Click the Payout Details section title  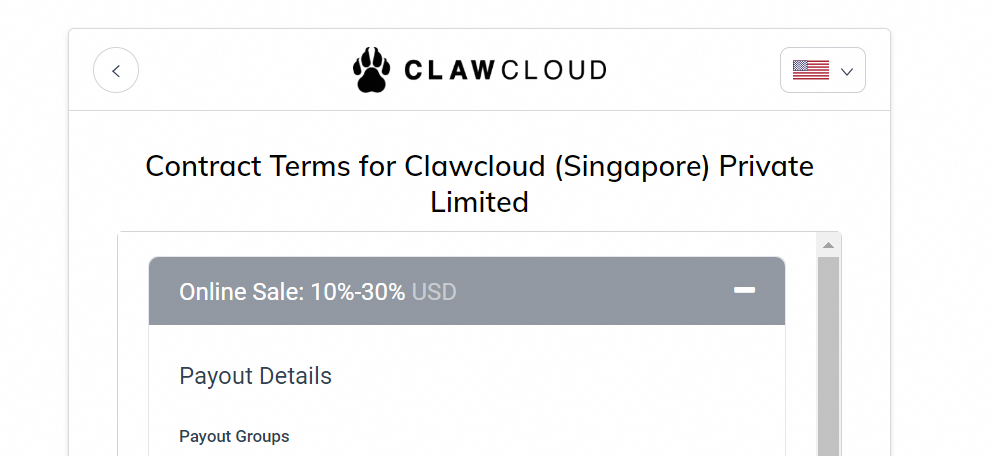[255, 376]
